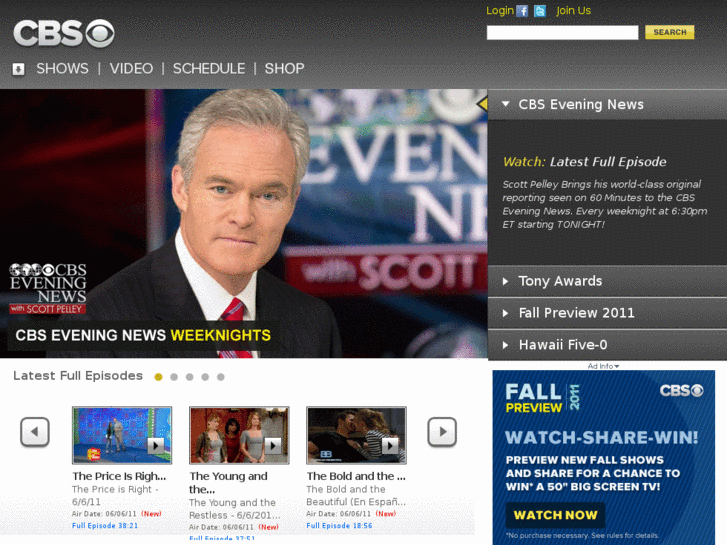Select the fourth carousel page dot

coord(205,377)
